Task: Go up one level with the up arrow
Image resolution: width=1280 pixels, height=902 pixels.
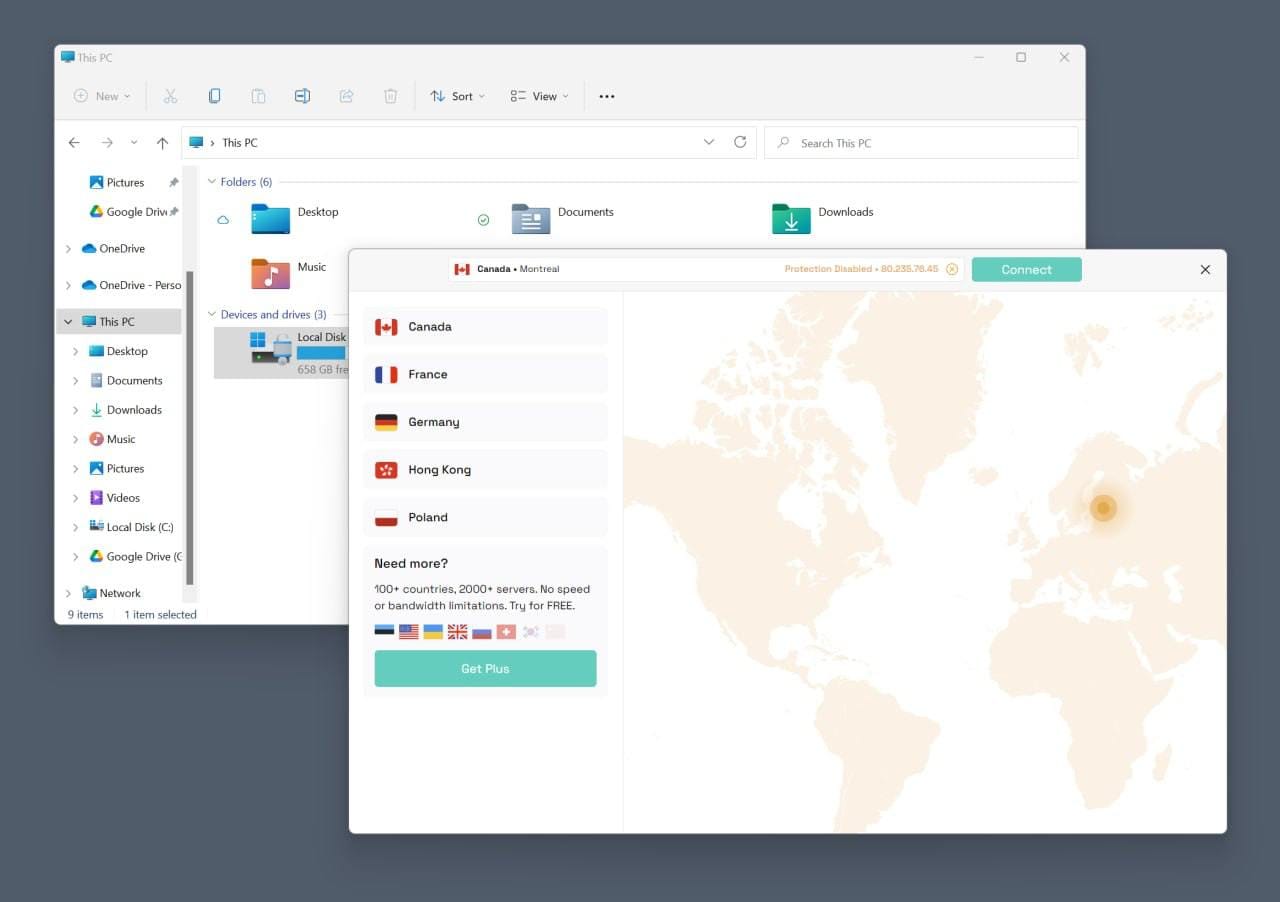Action: tap(162, 142)
